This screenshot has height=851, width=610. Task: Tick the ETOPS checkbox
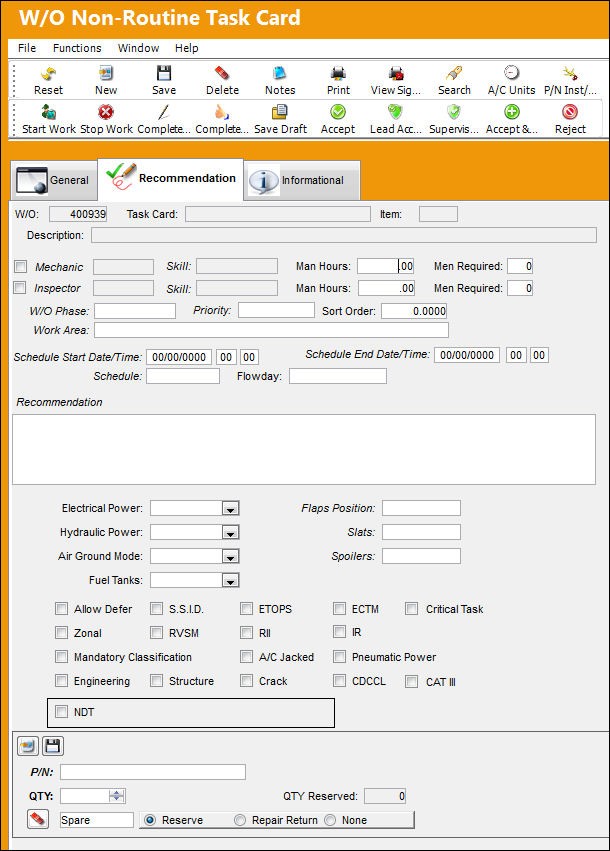point(246,608)
